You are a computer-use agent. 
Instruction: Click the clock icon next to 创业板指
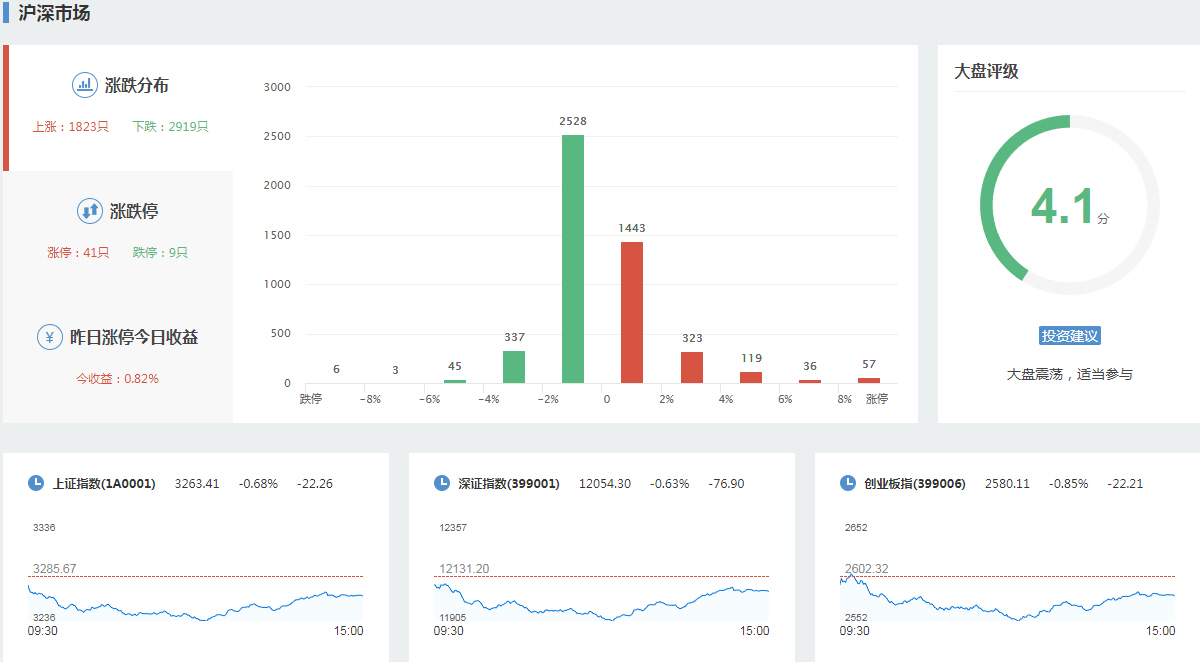pyautogui.click(x=848, y=483)
